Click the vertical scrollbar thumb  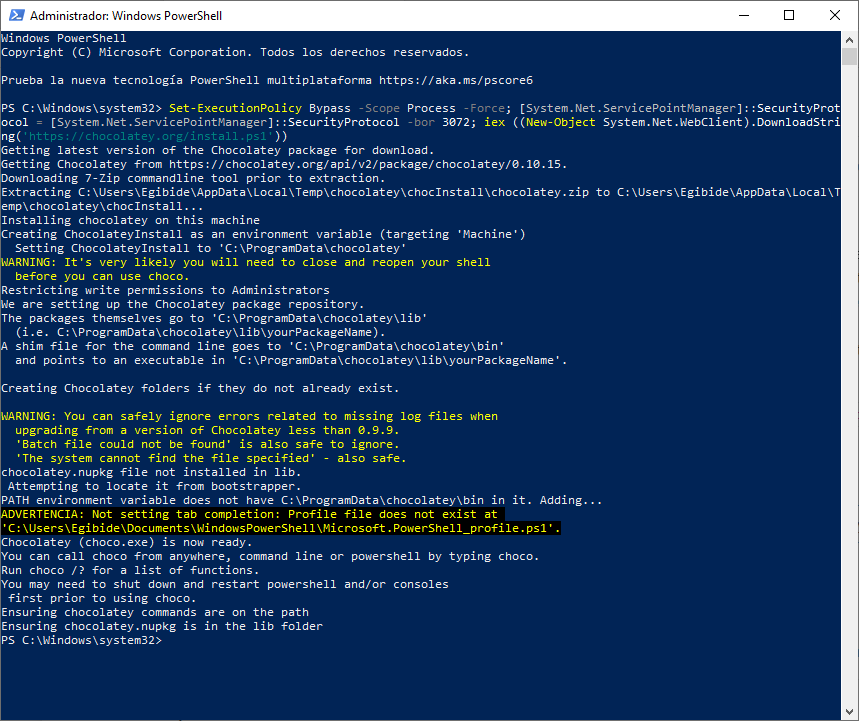[x=849, y=56]
